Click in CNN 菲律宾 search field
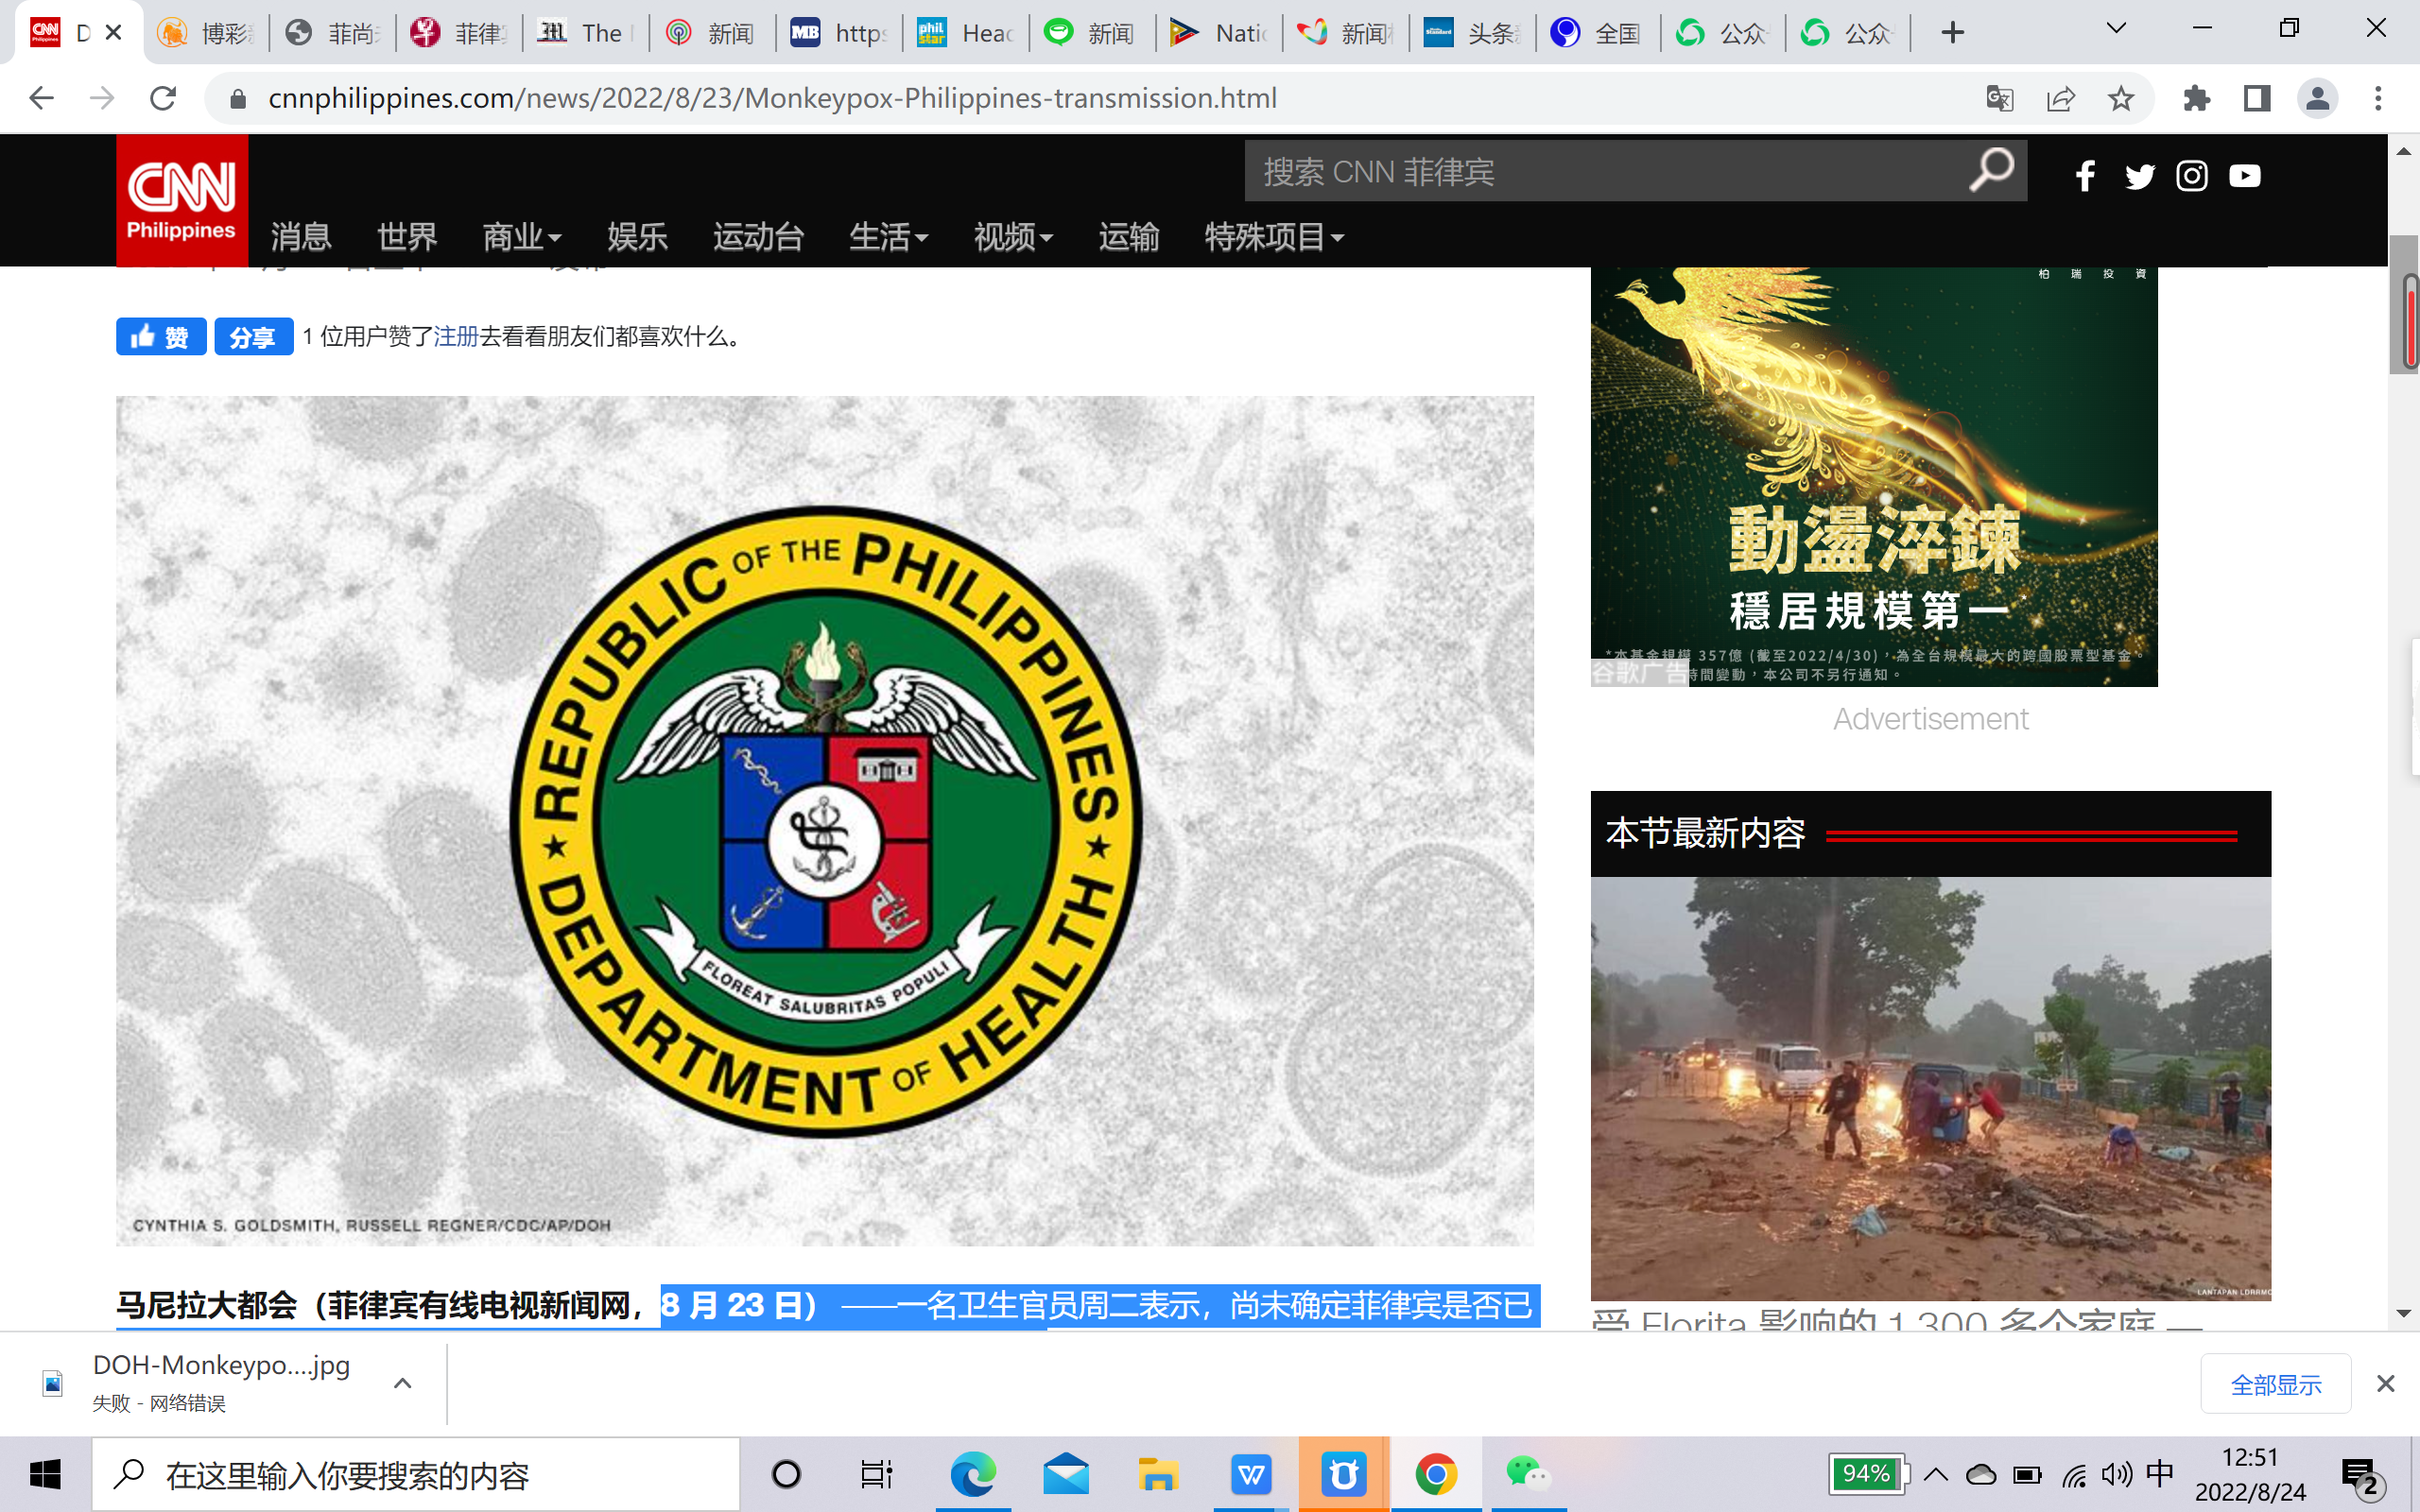Screen dimensions: 2420x1512 [x=1605, y=171]
